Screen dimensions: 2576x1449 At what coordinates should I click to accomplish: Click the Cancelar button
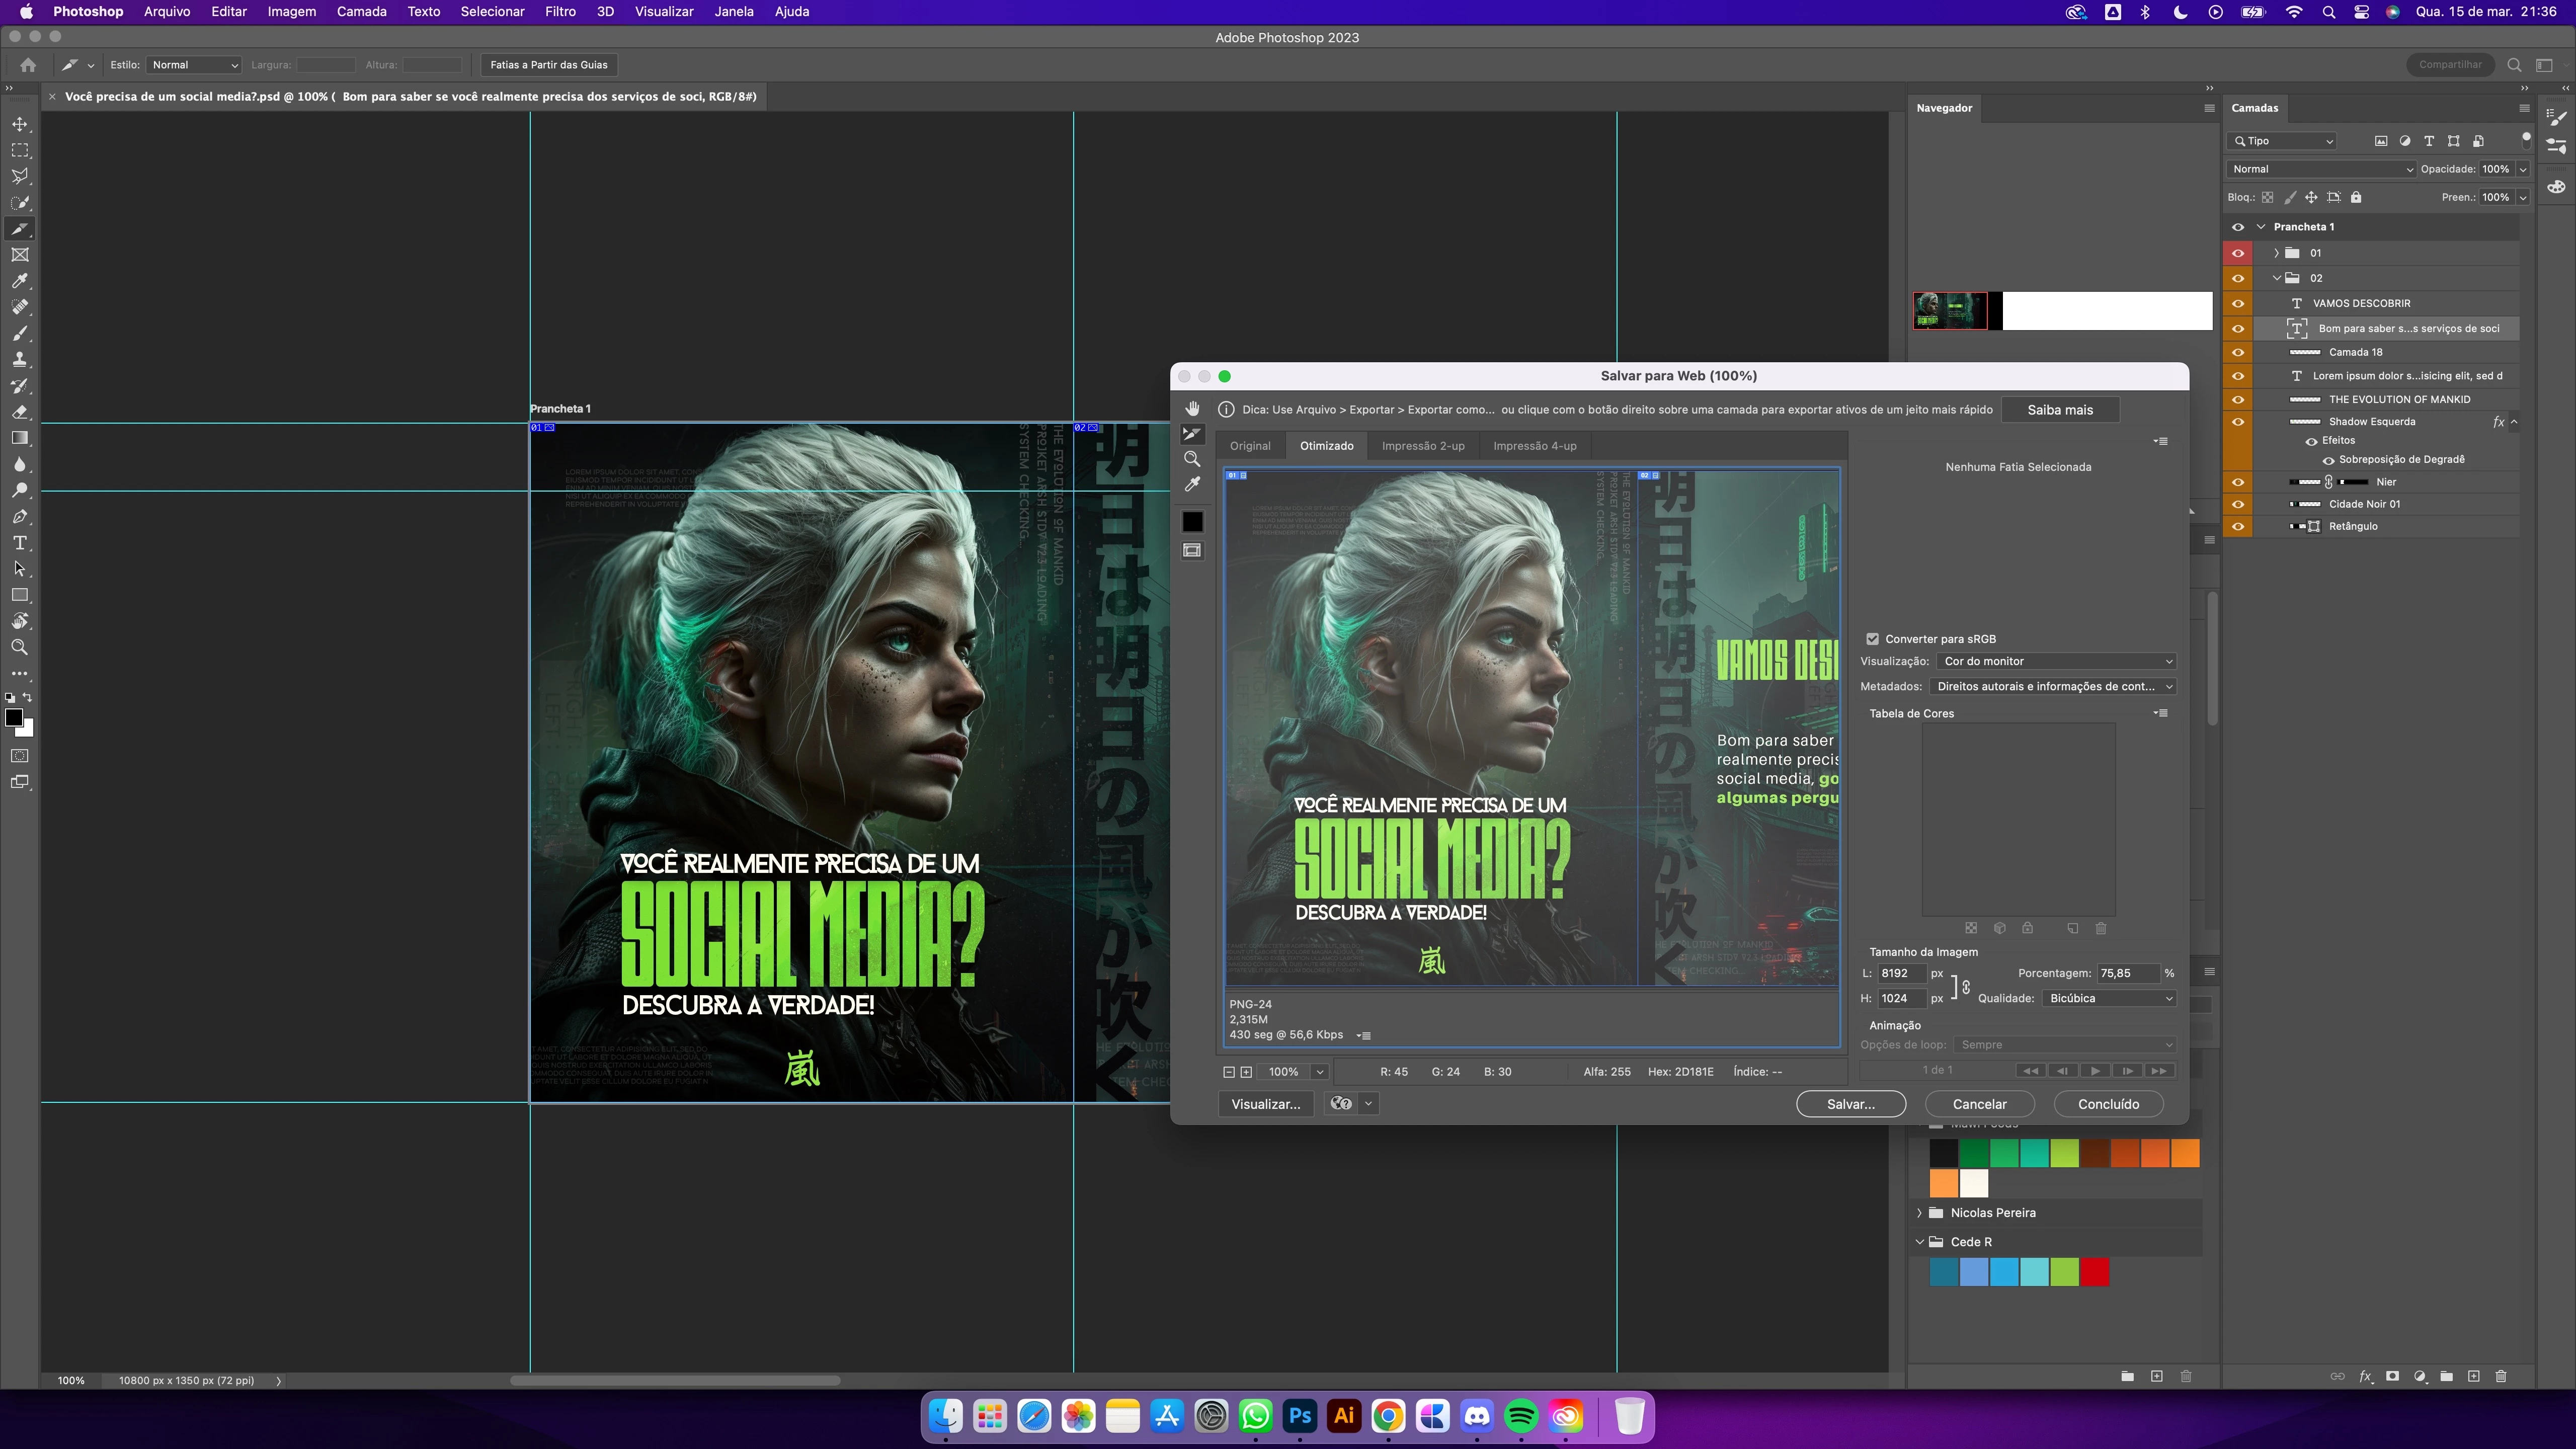pos(1979,1104)
